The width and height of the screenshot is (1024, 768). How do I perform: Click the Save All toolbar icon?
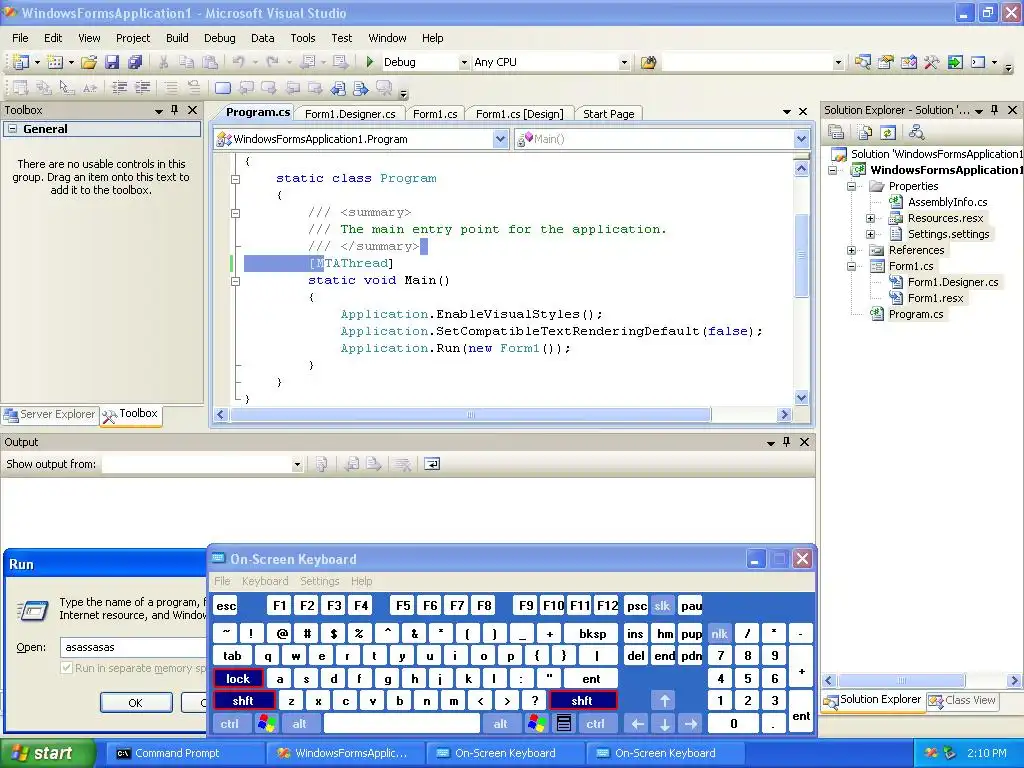[135, 62]
